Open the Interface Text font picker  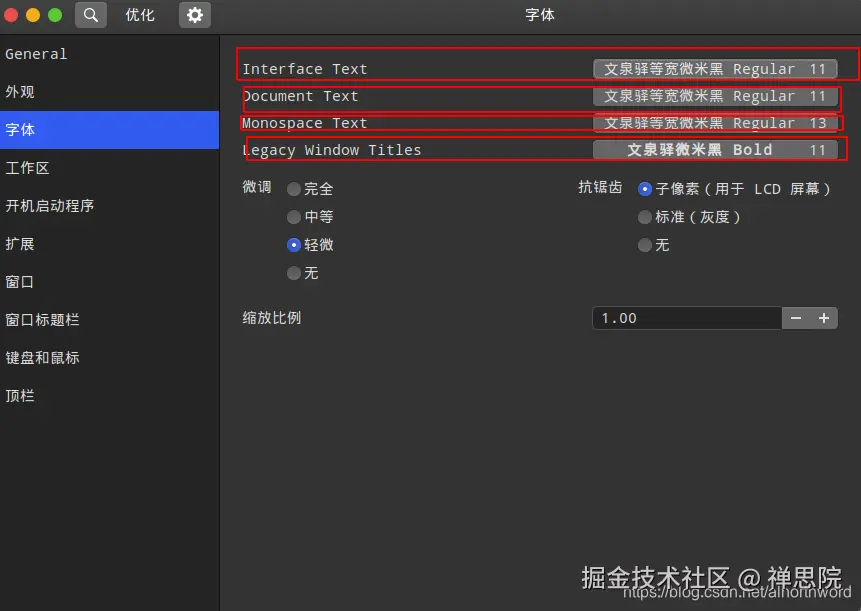717,68
